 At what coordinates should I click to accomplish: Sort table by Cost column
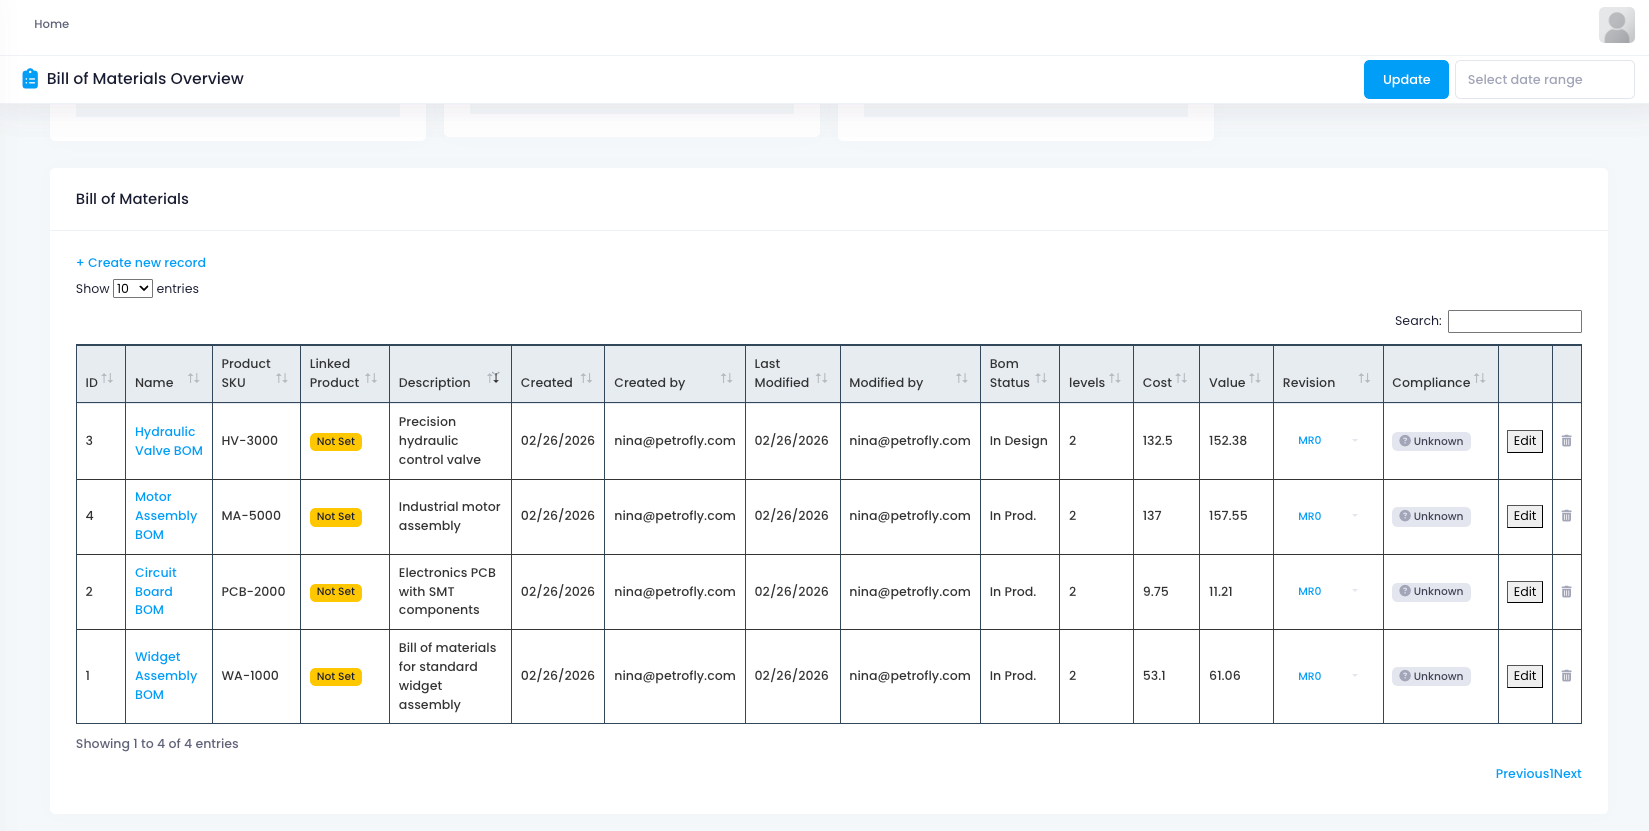click(x=1181, y=379)
